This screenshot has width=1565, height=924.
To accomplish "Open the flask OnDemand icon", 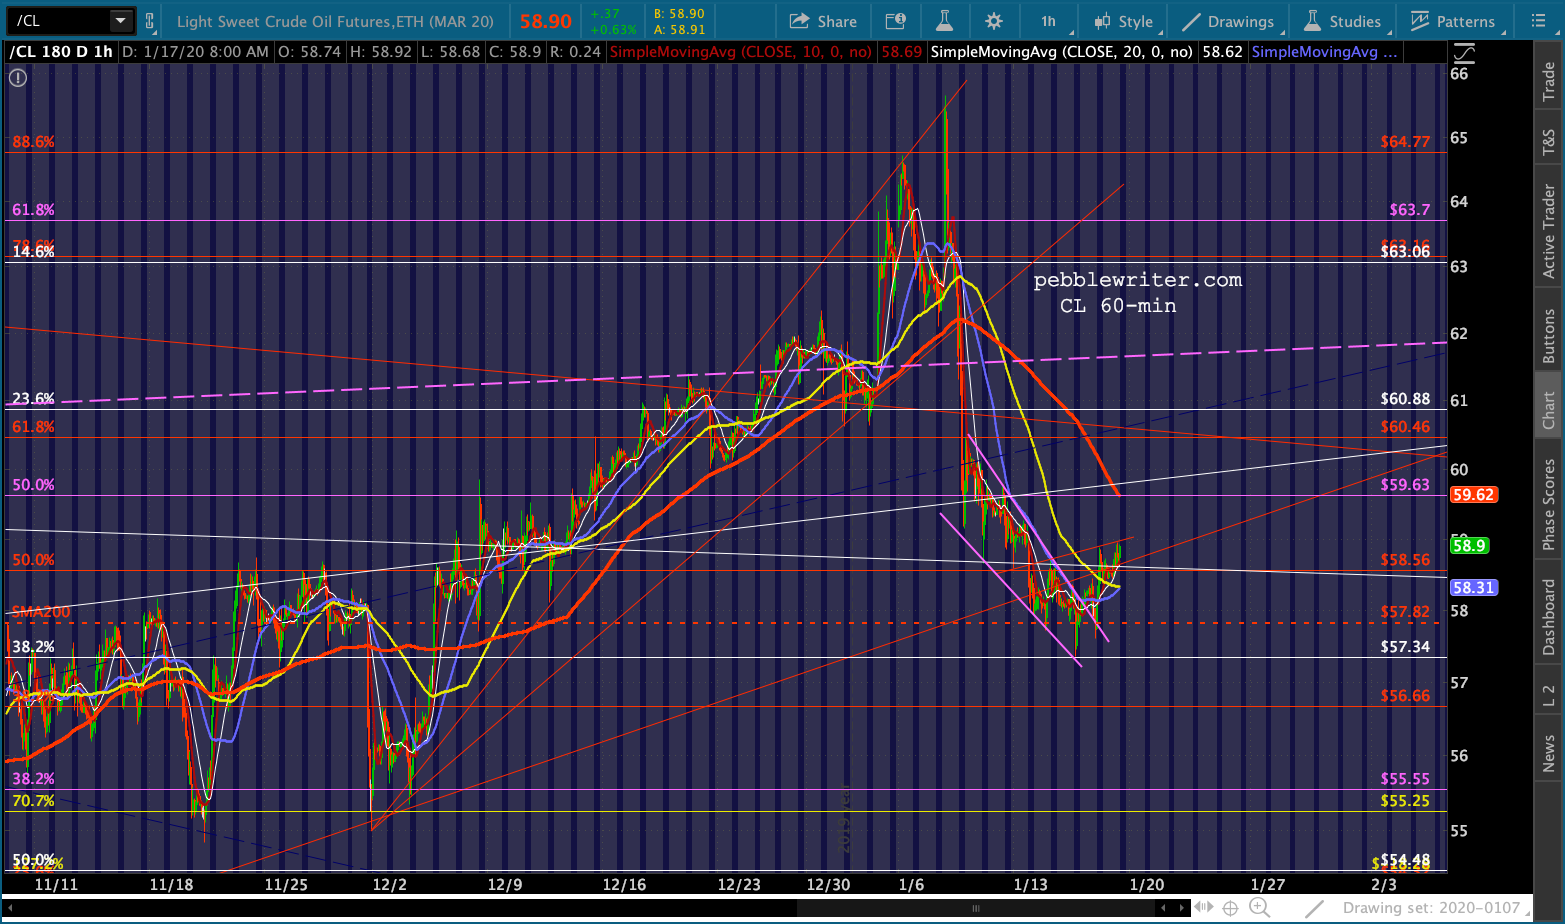I will pyautogui.click(x=944, y=21).
